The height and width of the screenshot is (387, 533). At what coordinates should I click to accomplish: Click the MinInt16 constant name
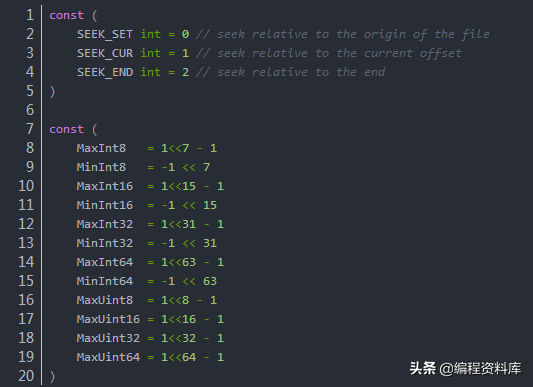pos(105,205)
